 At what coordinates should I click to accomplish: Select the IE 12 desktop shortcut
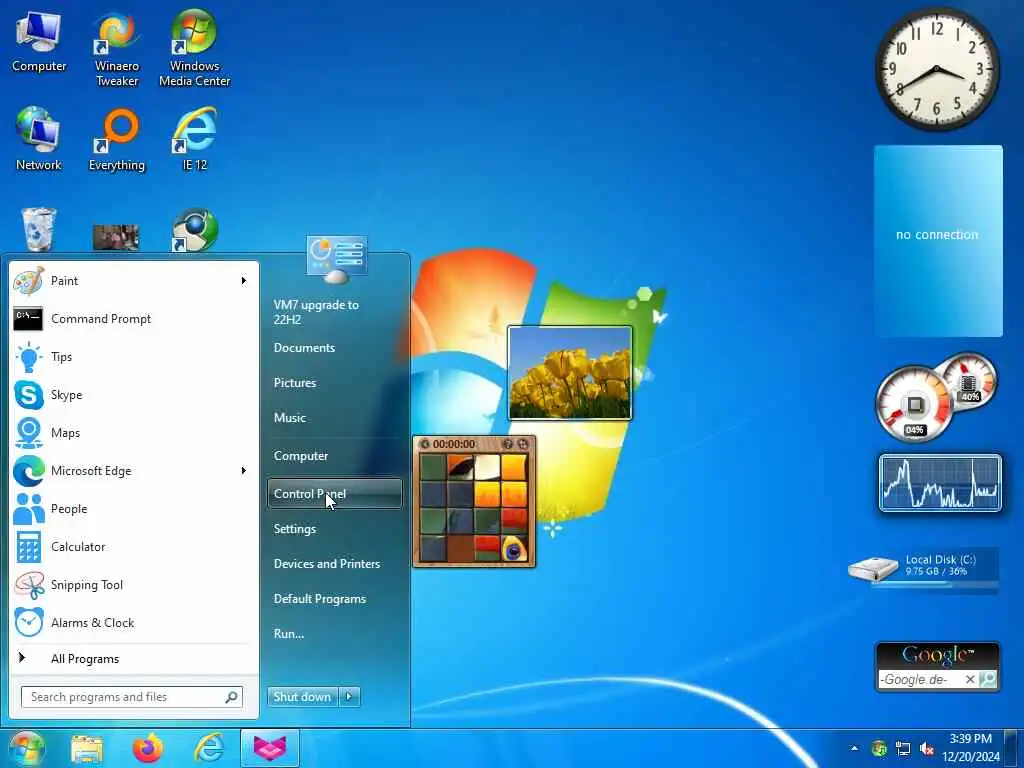coord(195,139)
